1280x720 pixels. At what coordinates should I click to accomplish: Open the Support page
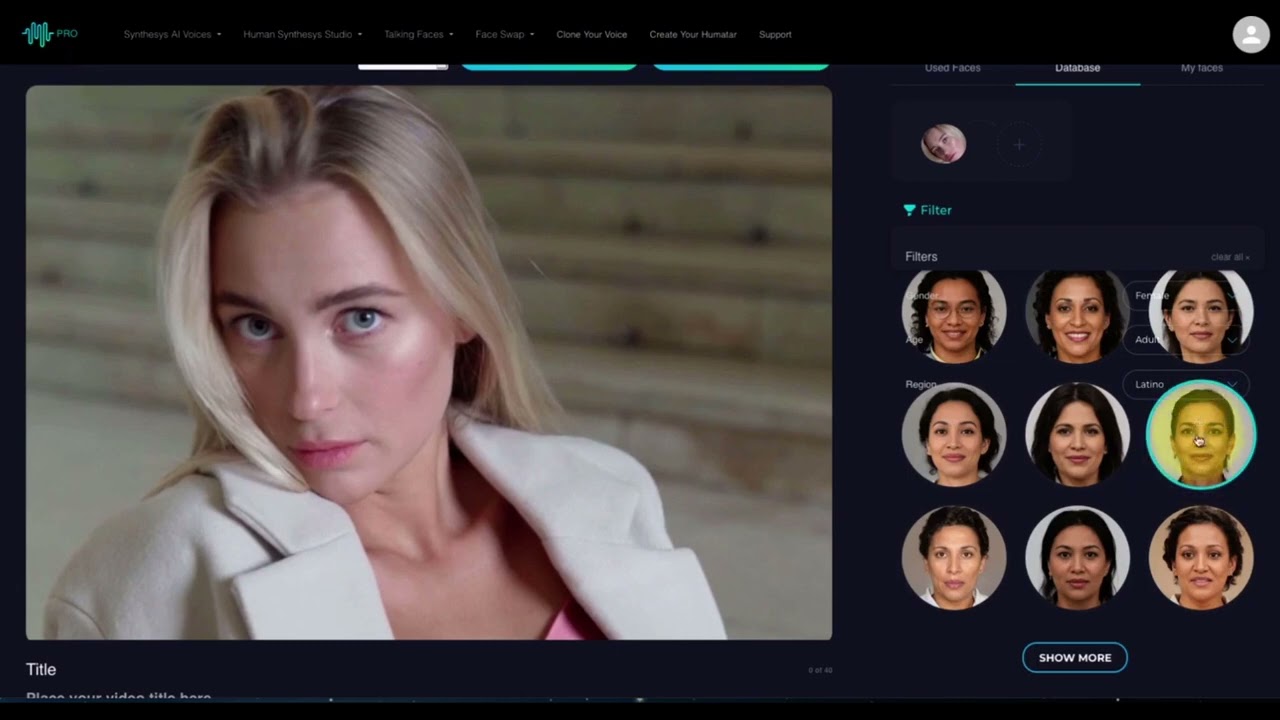point(775,34)
